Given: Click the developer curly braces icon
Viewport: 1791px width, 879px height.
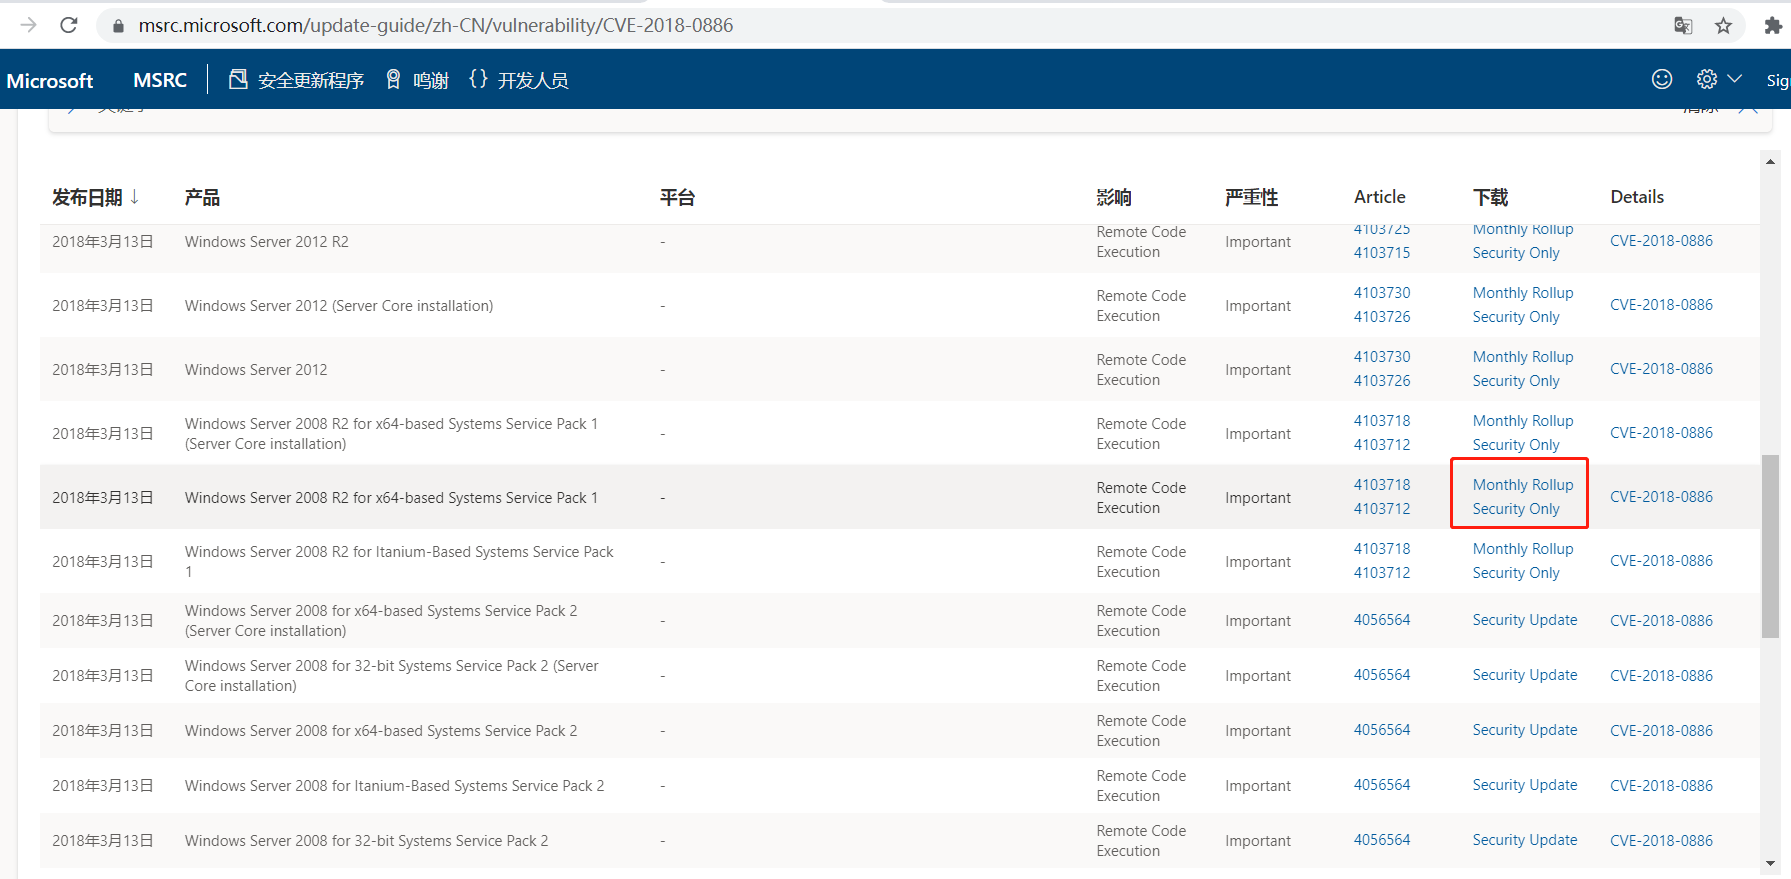Looking at the screenshot, I should pos(478,79).
